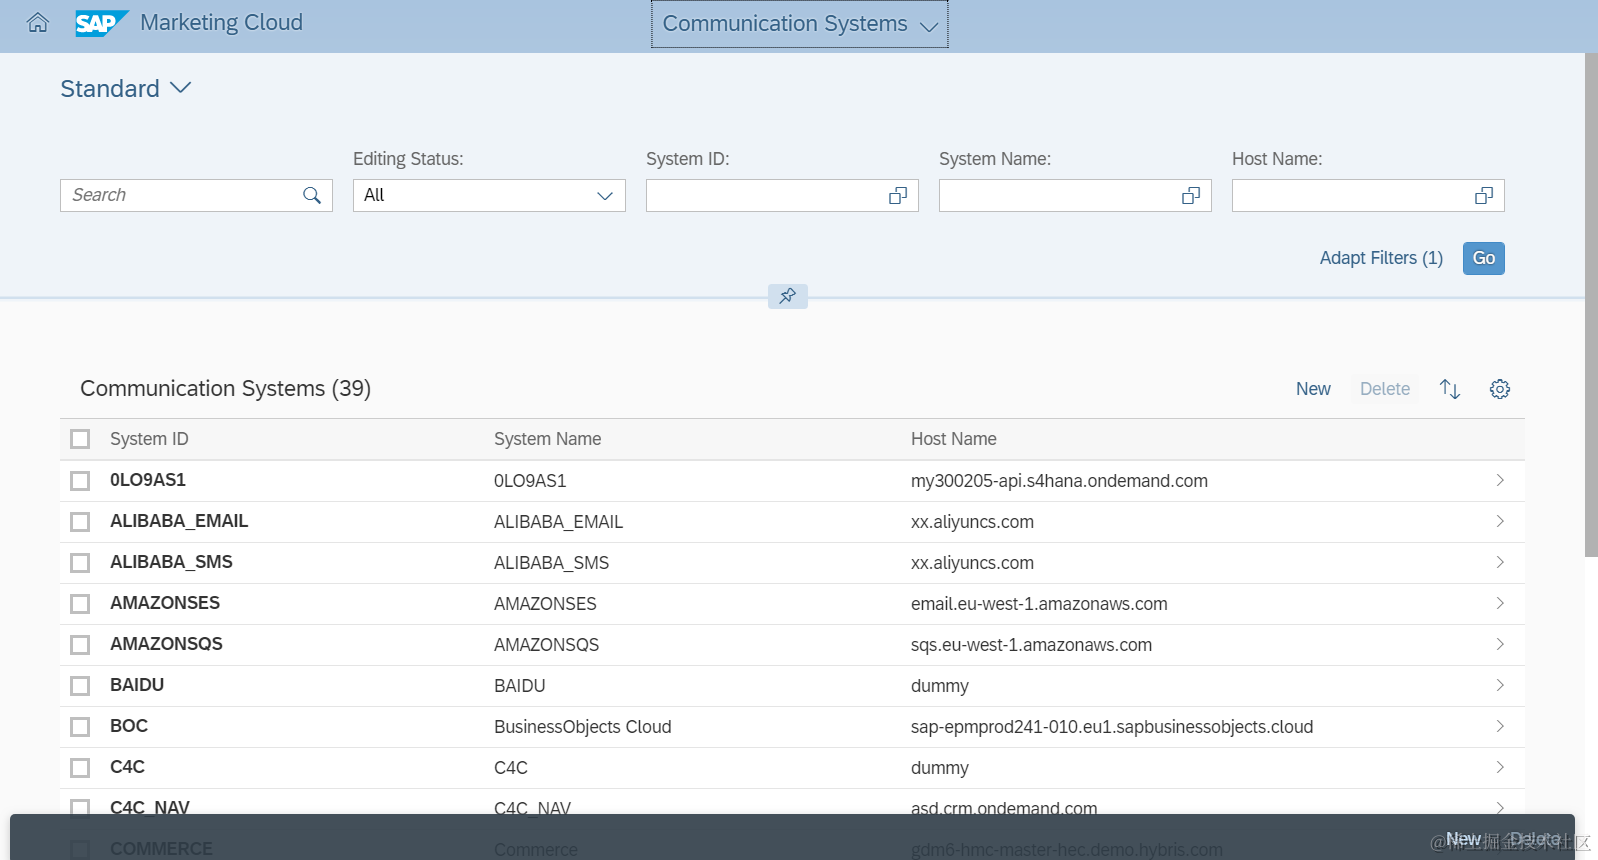Open the BusinessObjects Cloud system name
This screenshot has height=860, width=1598.
click(x=582, y=727)
